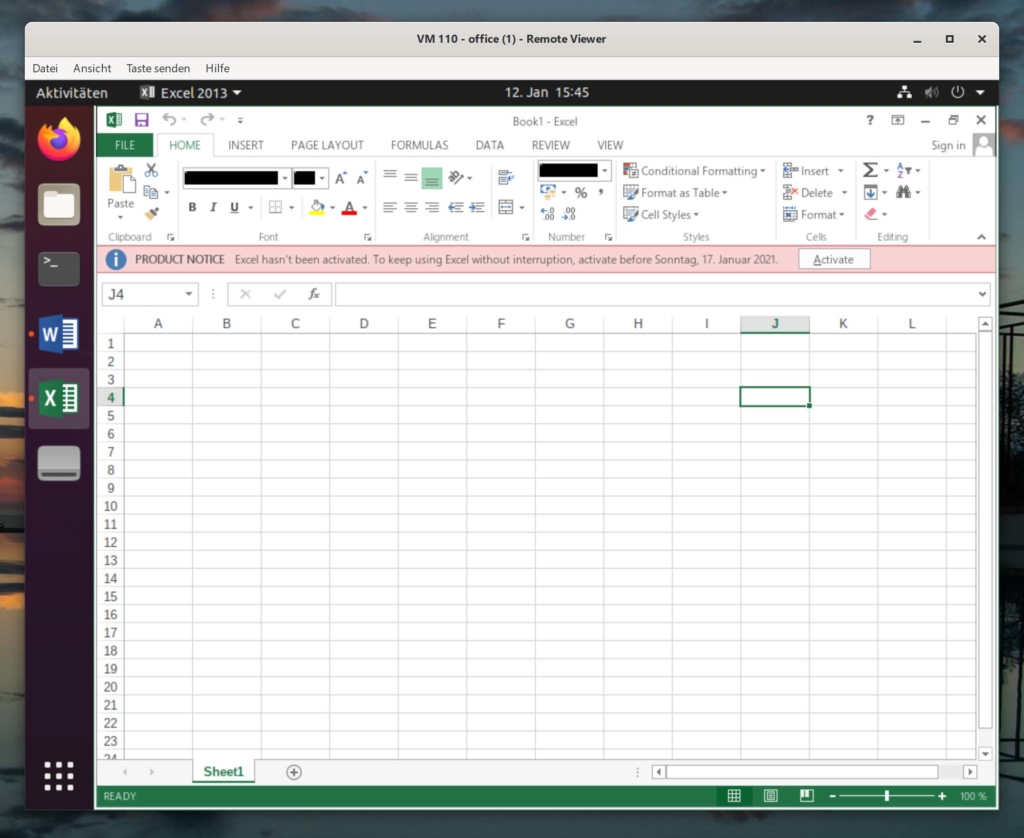Click the Sign in link
This screenshot has width=1024, height=838.
947,145
